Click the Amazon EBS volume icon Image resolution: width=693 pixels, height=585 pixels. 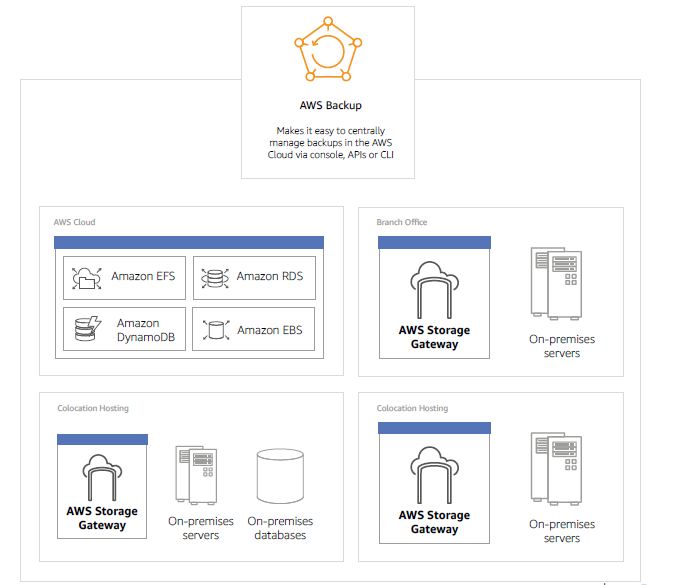click(x=216, y=330)
